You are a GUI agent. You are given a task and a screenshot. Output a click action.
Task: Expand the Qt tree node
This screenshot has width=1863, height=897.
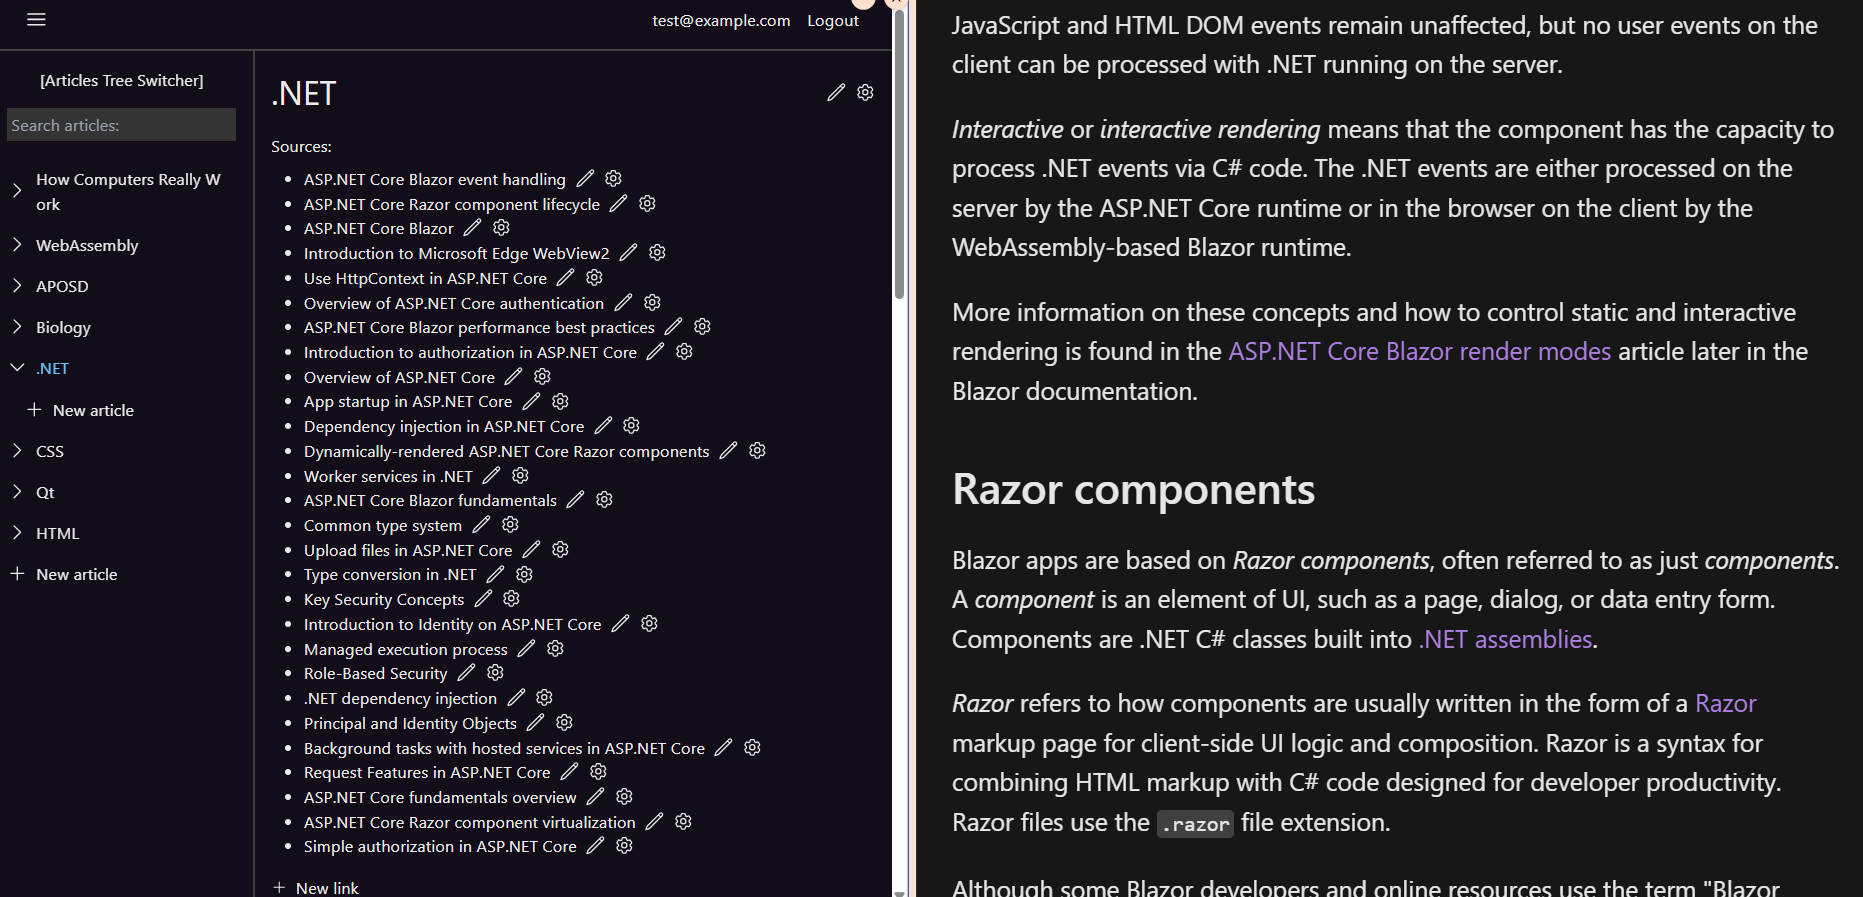[x=17, y=492]
